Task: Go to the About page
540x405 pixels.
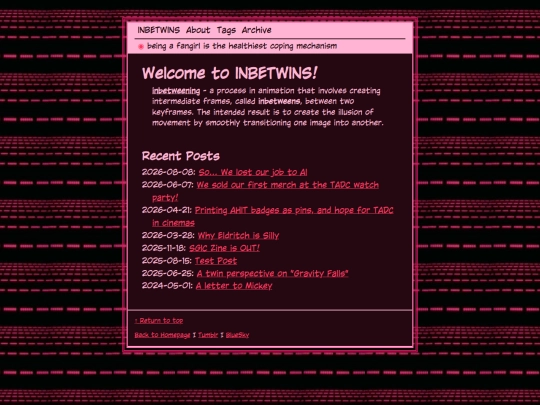Action: (198, 30)
